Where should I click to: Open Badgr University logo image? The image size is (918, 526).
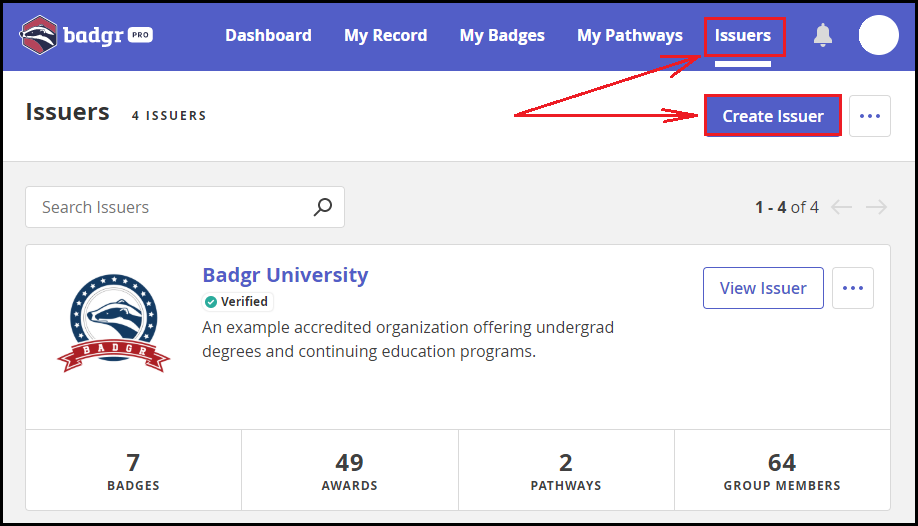(x=114, y=323)
